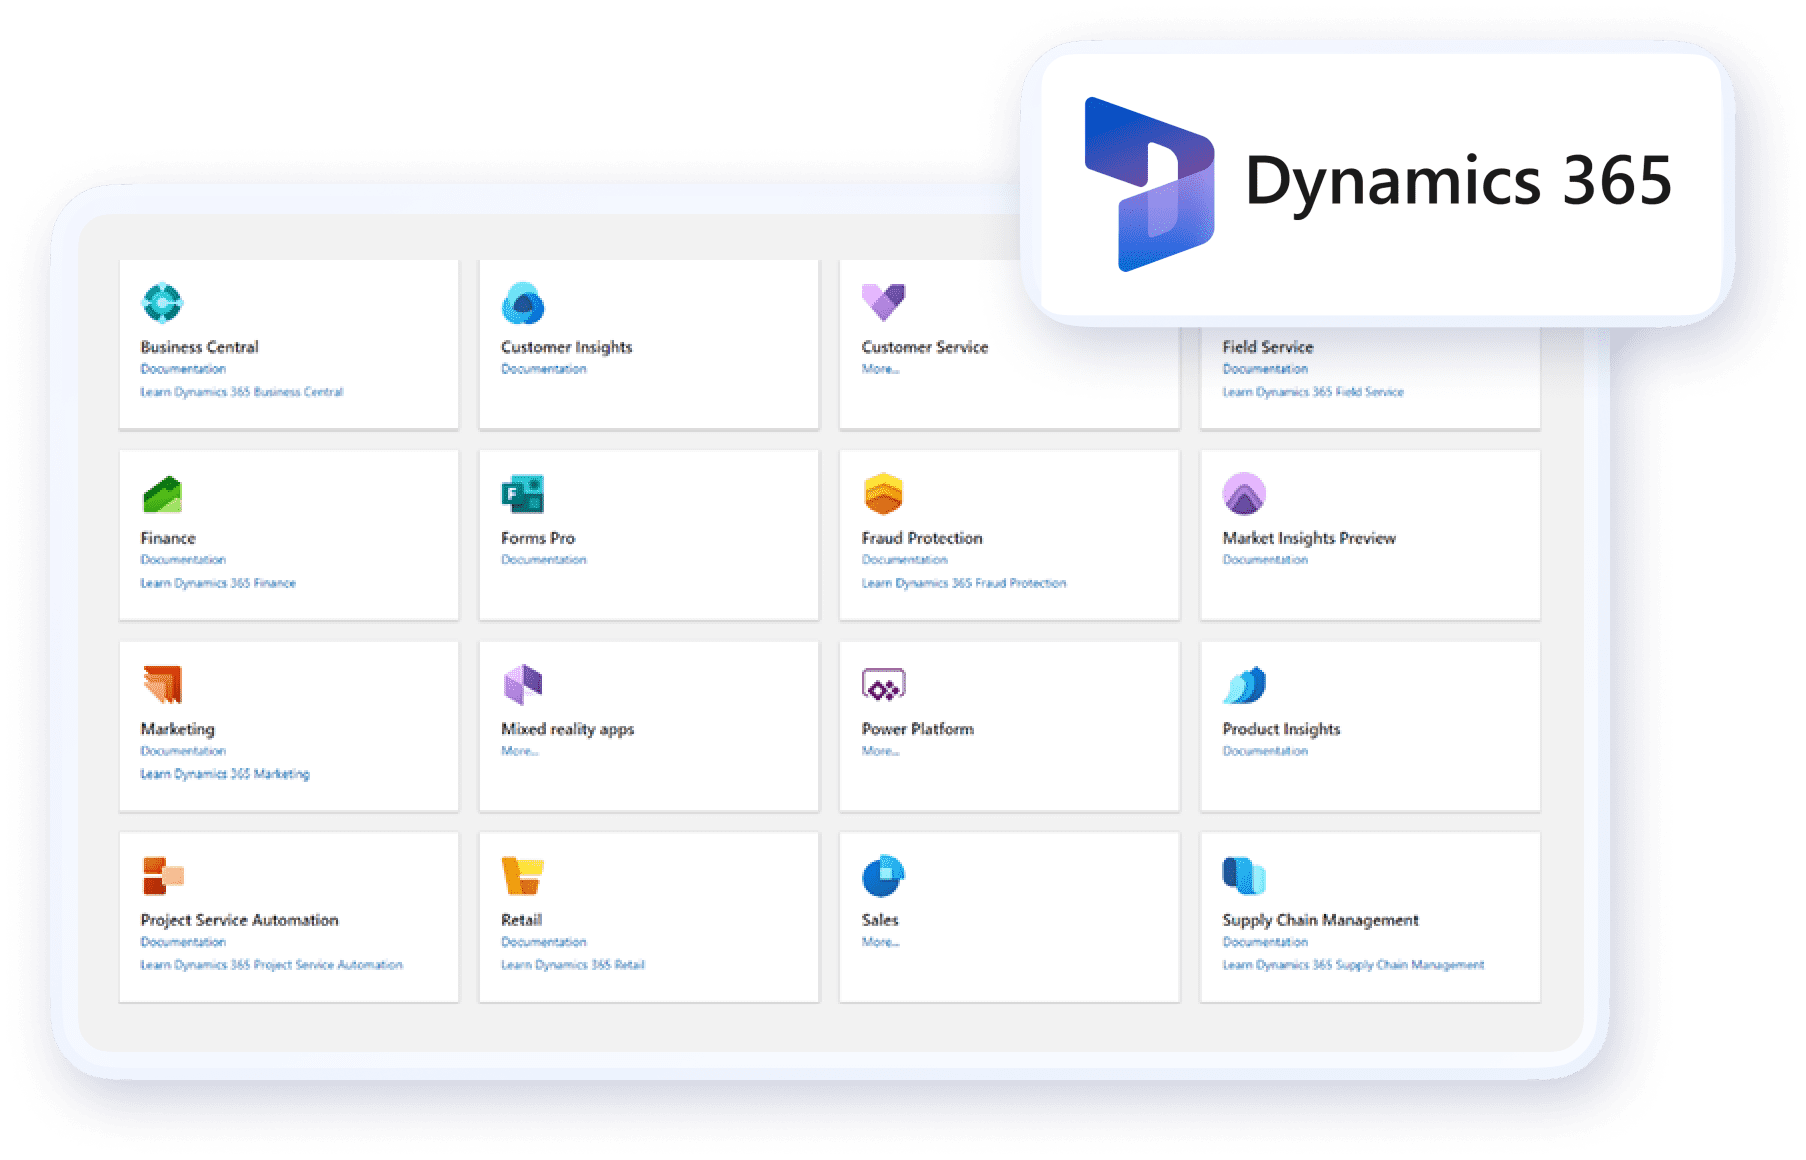Click the Dynamics 365 logo icon
This screenshot has height=1160, width=1806.
click(1150, 184)
